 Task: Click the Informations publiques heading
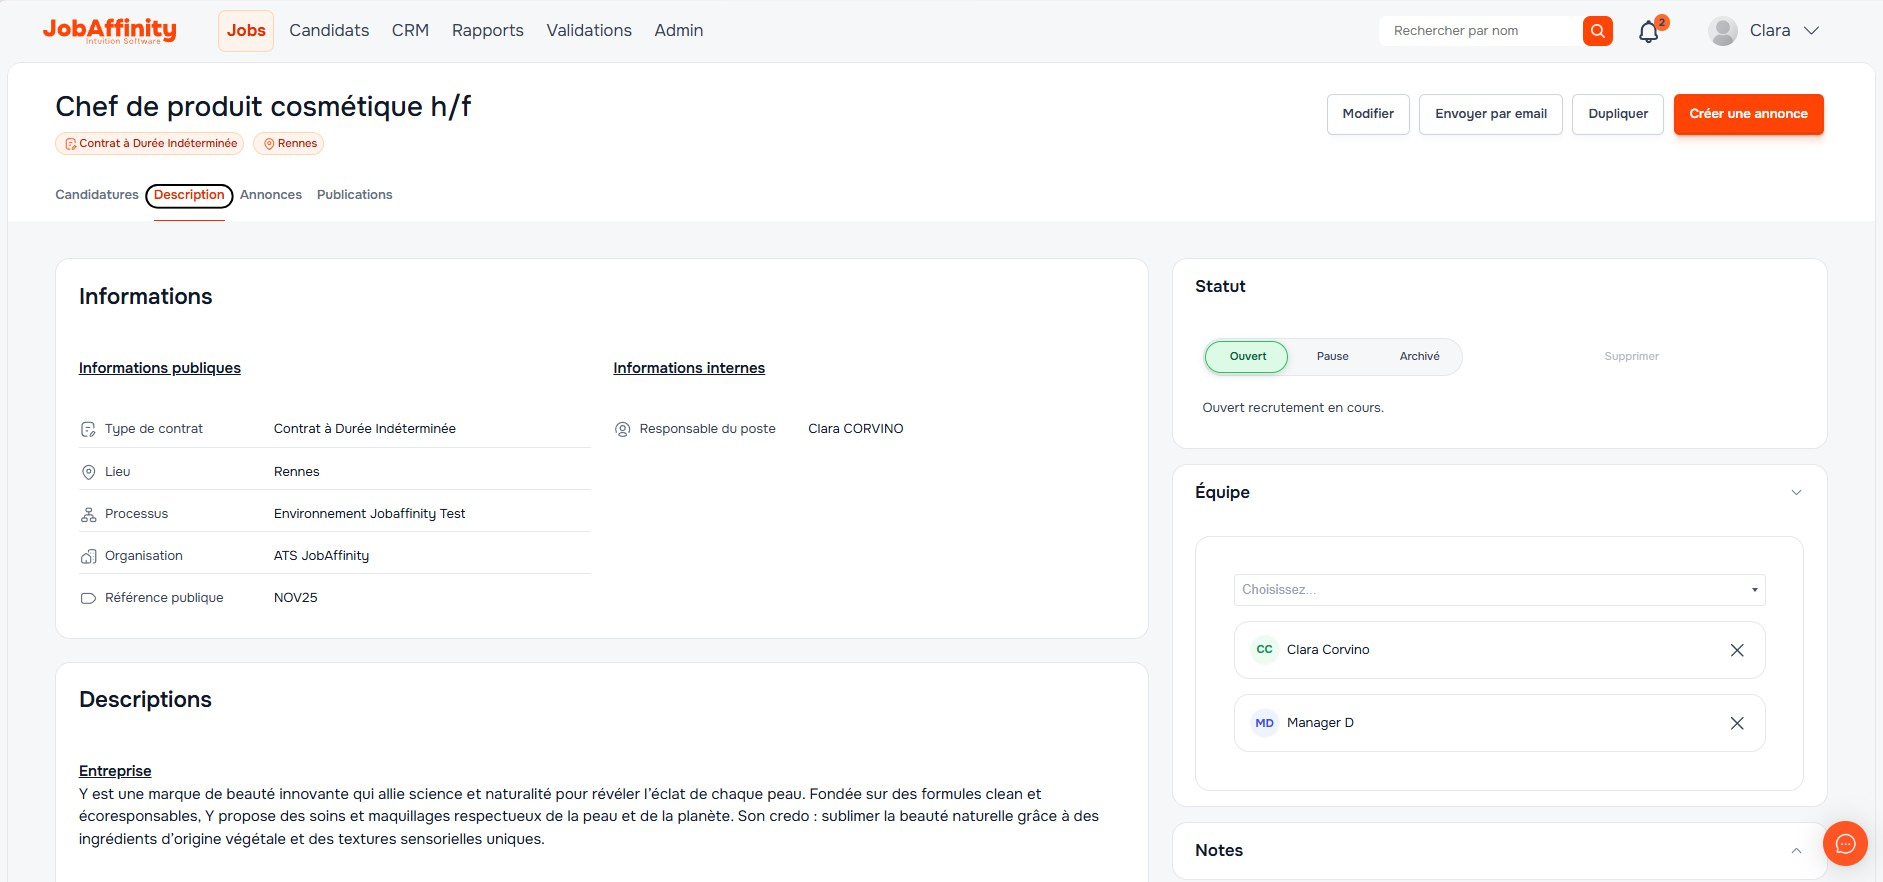[x=160, y=368]
